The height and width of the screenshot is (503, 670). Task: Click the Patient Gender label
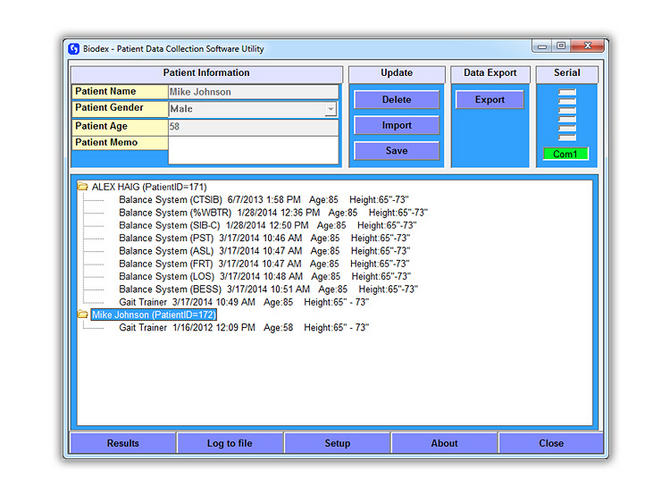pyautogui.click(x=120, y=109)
